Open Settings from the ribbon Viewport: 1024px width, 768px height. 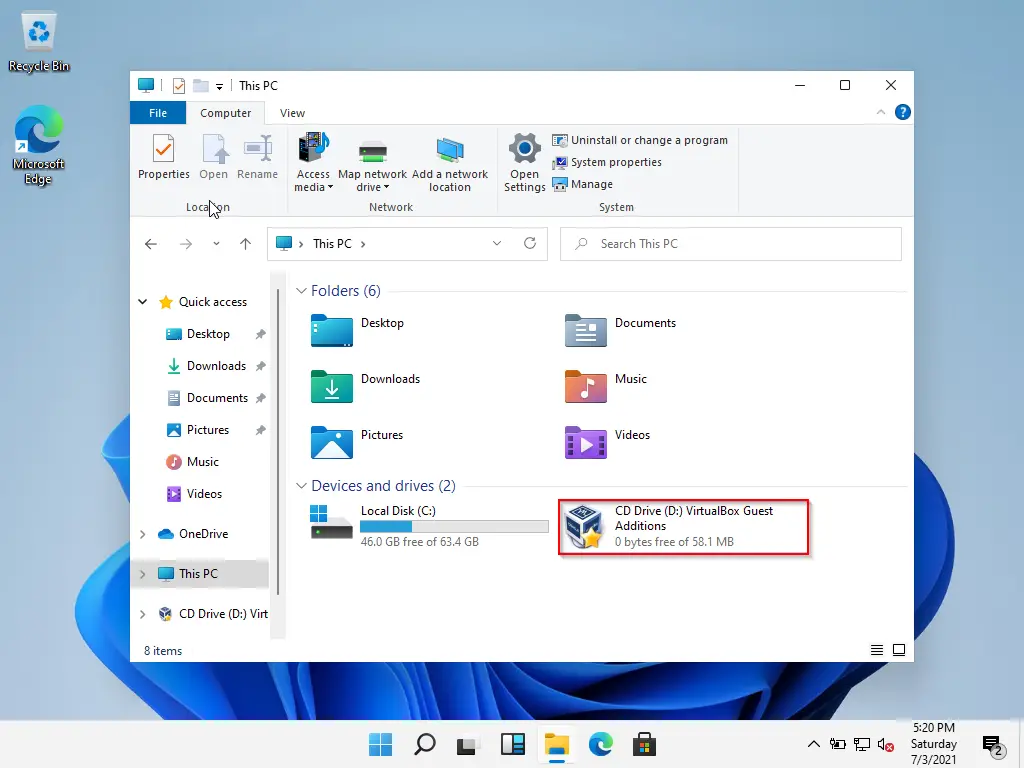[524, 162]
